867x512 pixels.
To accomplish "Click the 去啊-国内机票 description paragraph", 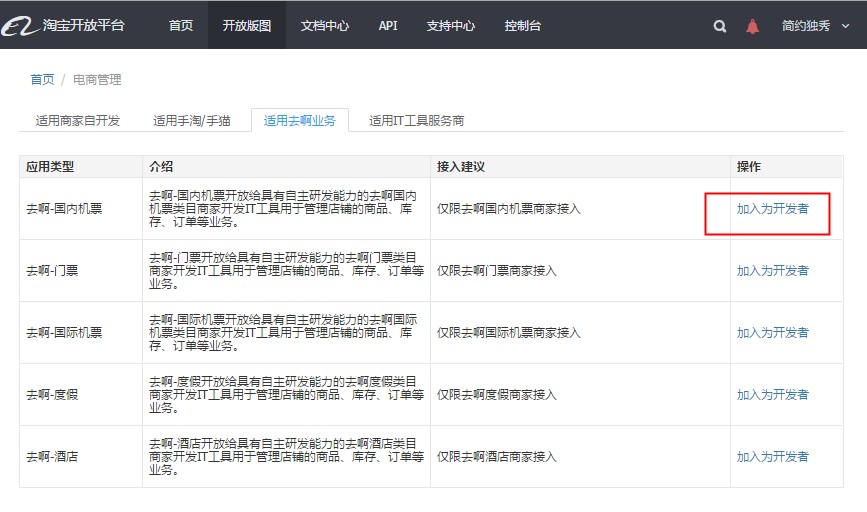I will coord(283,209).
